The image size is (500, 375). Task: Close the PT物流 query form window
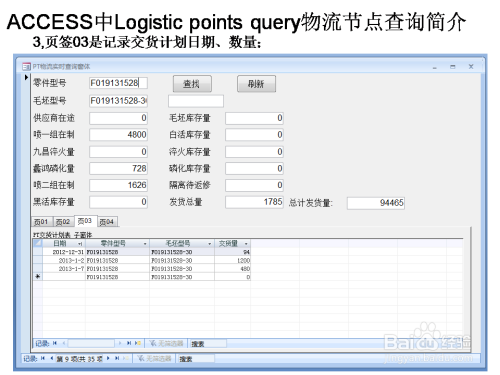(x=471, y=67)
